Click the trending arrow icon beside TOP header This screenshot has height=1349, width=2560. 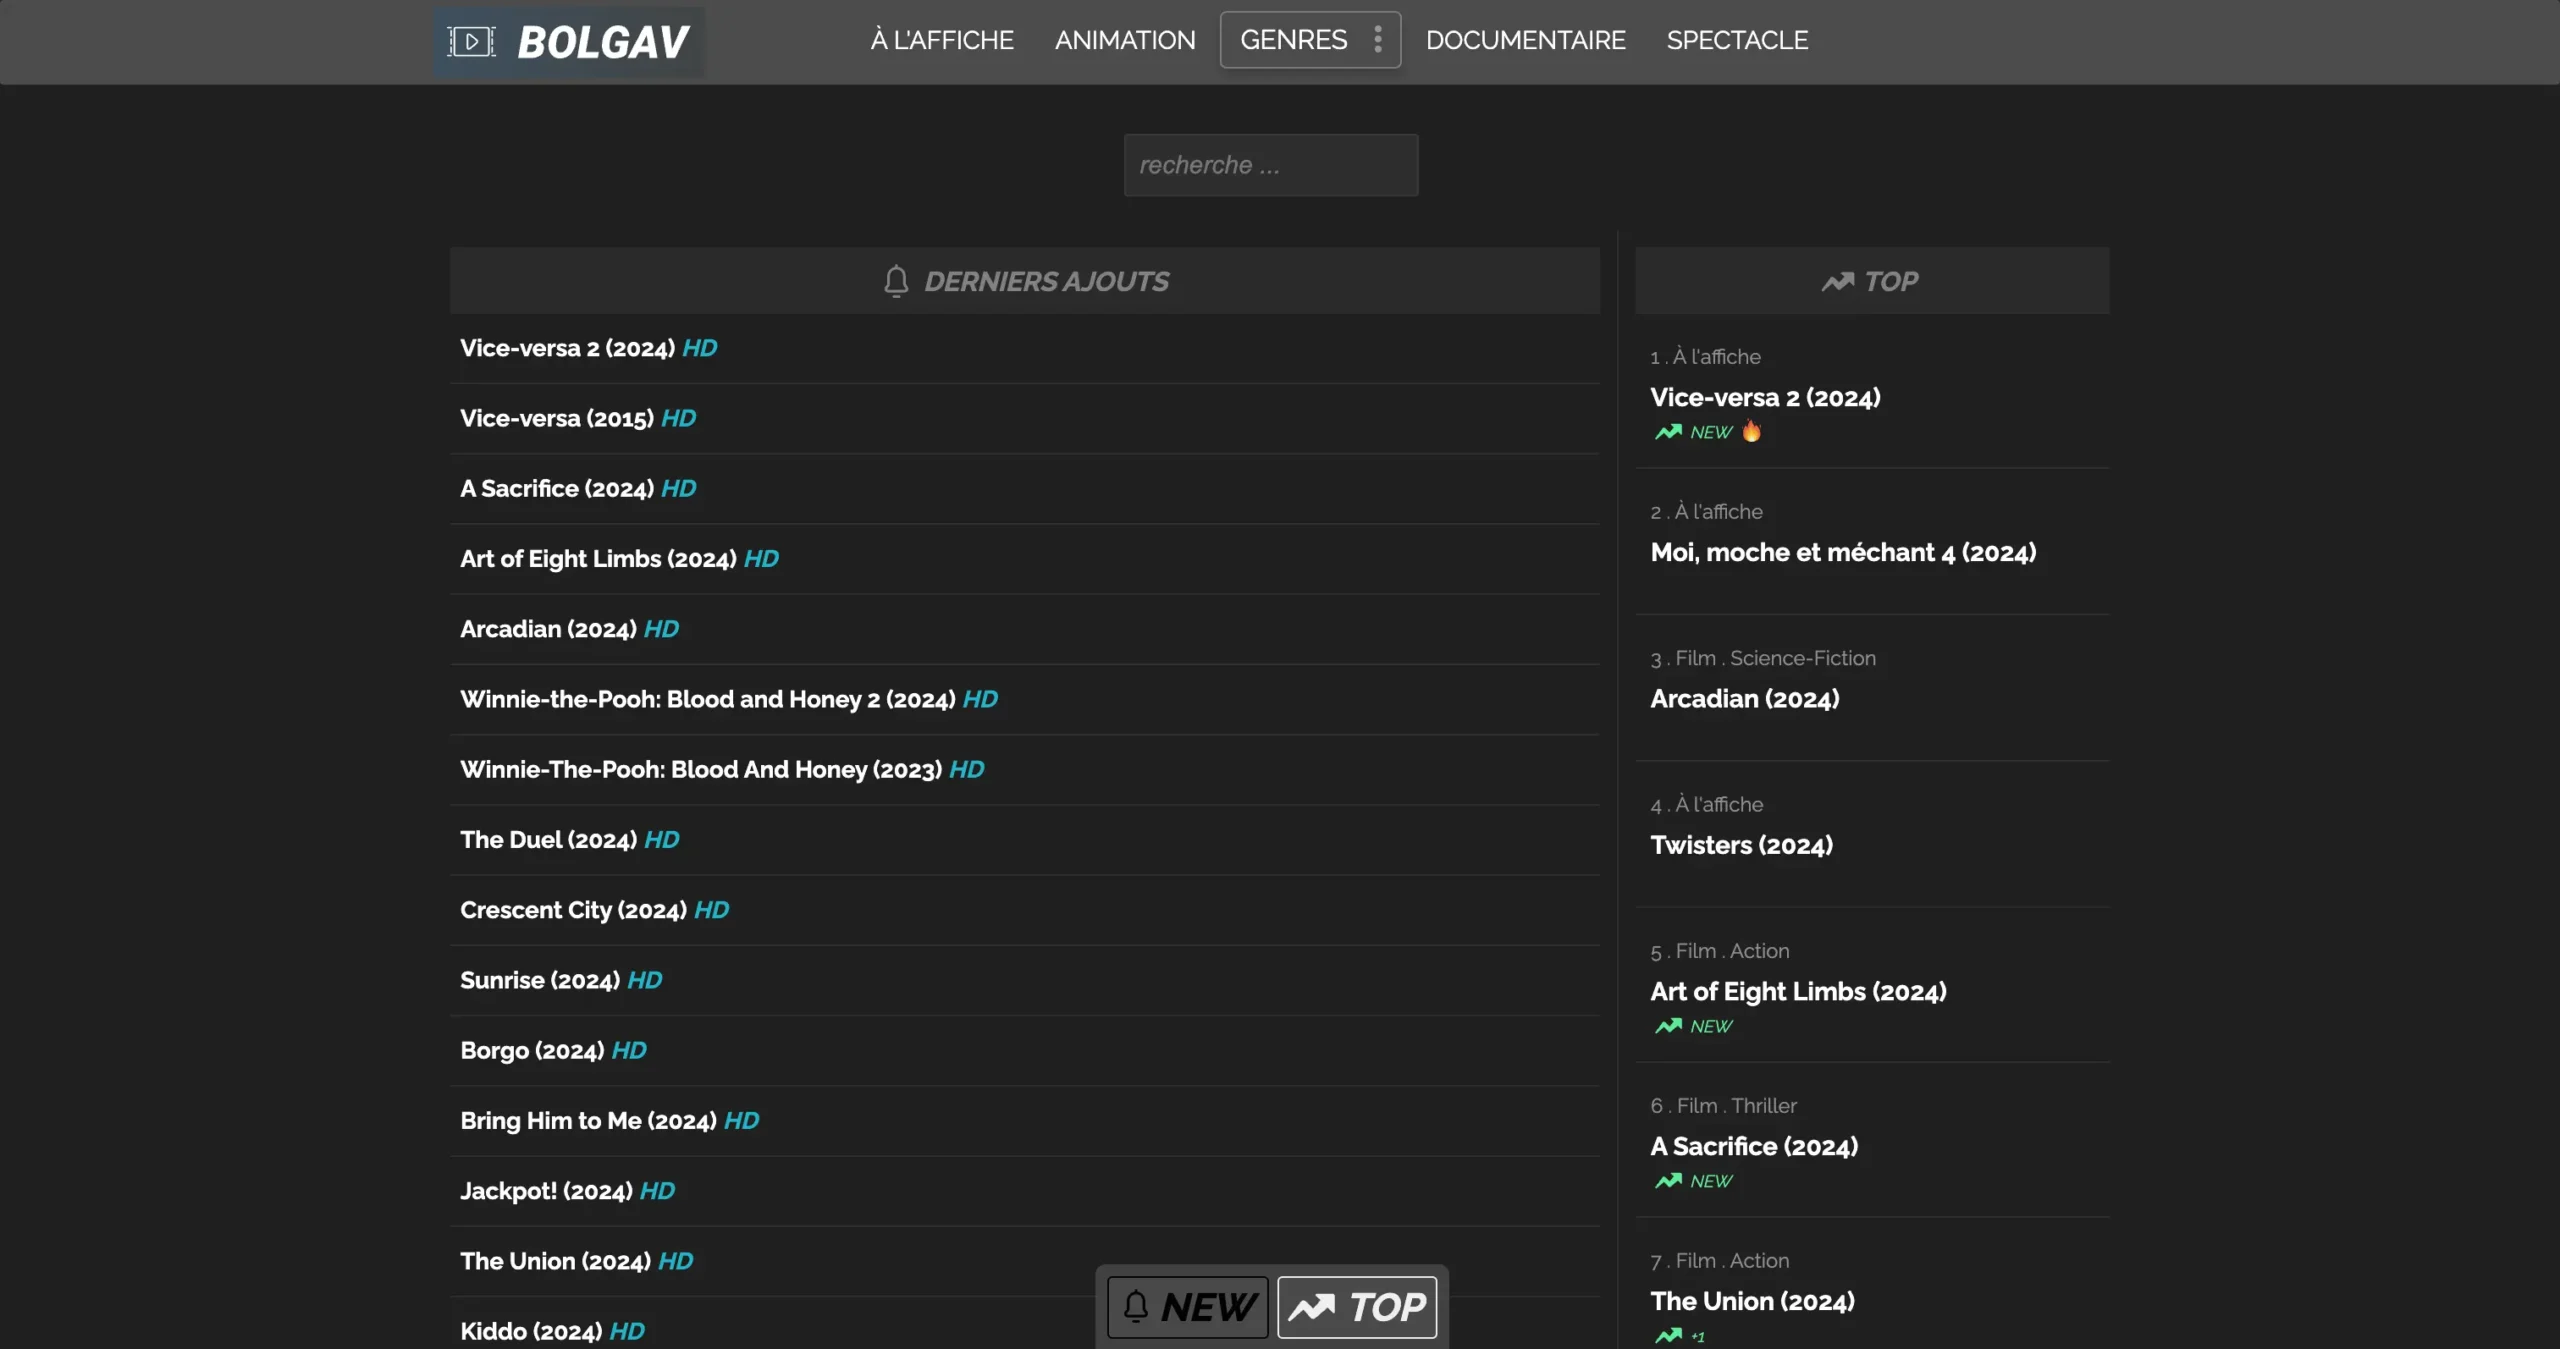click(x=1837, y=282)
